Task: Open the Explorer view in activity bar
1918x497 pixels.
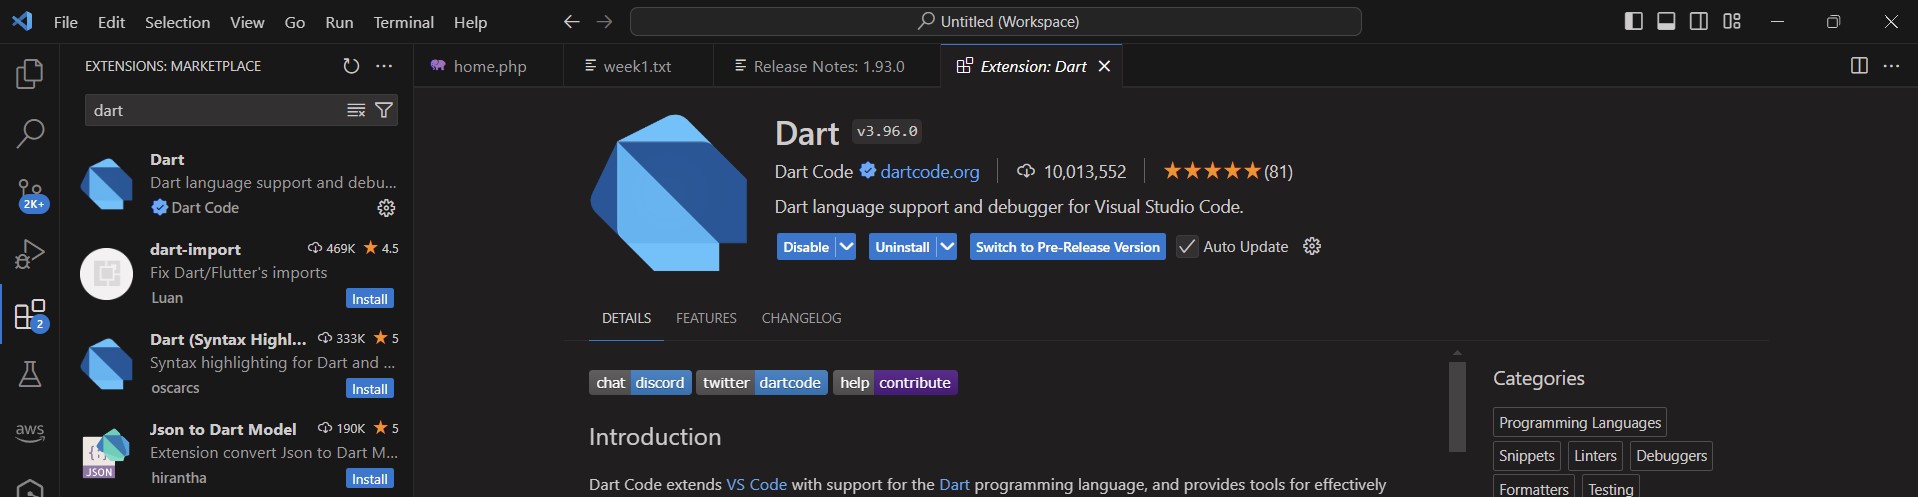Action: pos(30,73)
